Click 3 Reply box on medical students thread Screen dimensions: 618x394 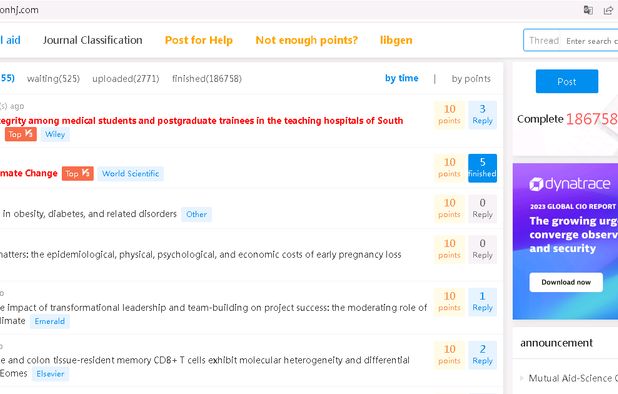tap(482, 115)
